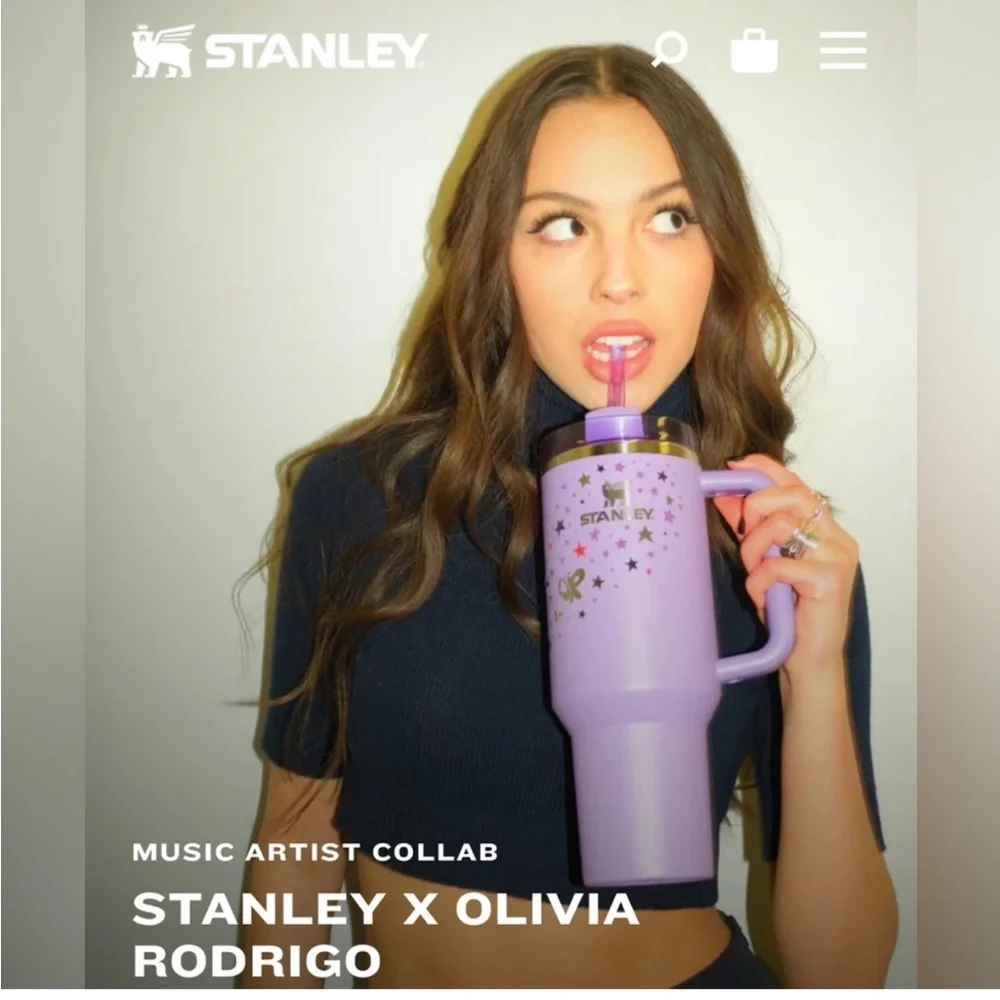Click the Stanley logo printed on tumbler
The image size is (1000, 1000).
(616, 504)
